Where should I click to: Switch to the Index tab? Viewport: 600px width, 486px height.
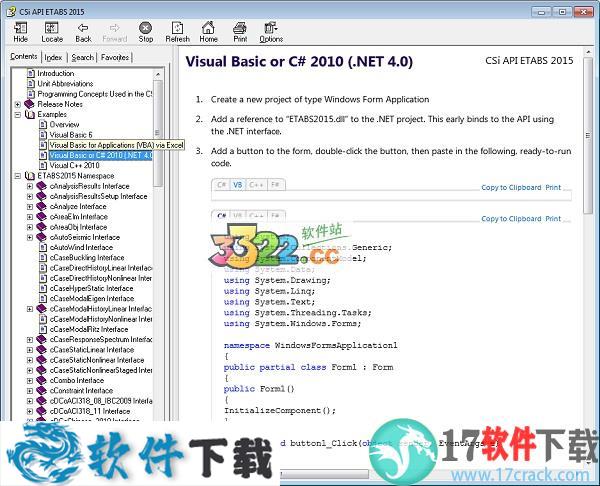point(53,57)
